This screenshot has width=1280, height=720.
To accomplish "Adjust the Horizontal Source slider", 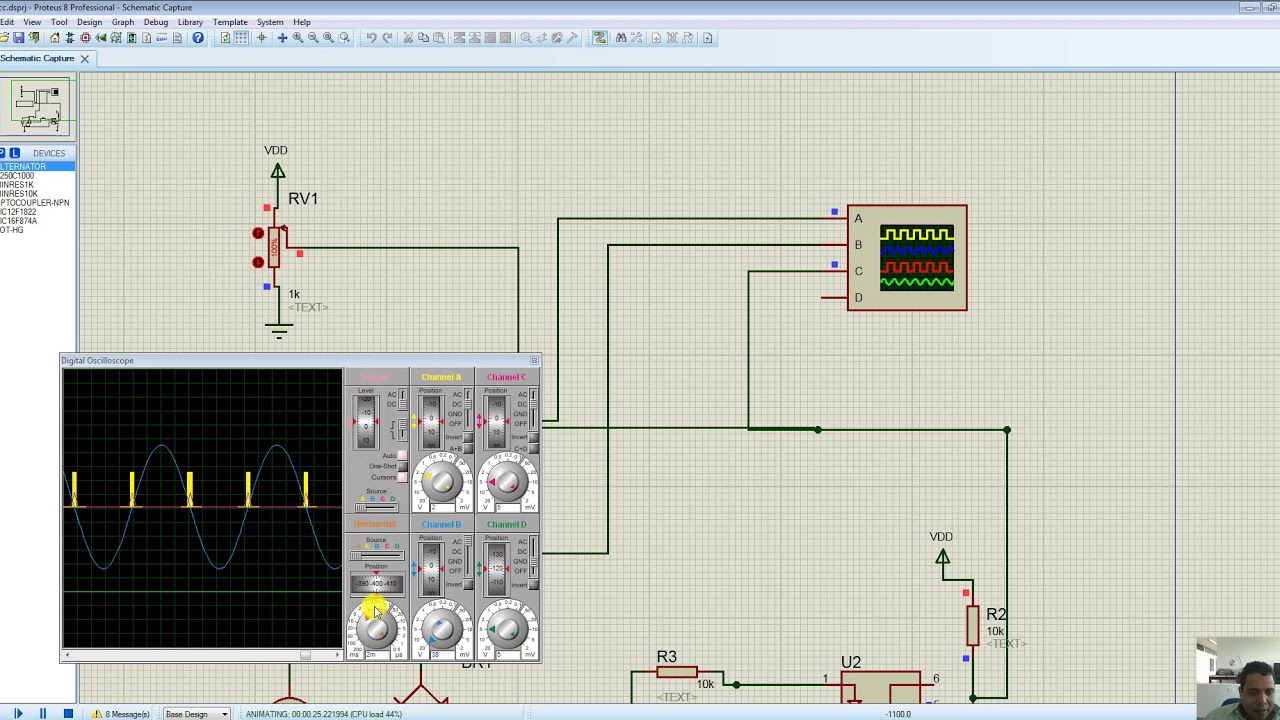I will pos(376,555).
